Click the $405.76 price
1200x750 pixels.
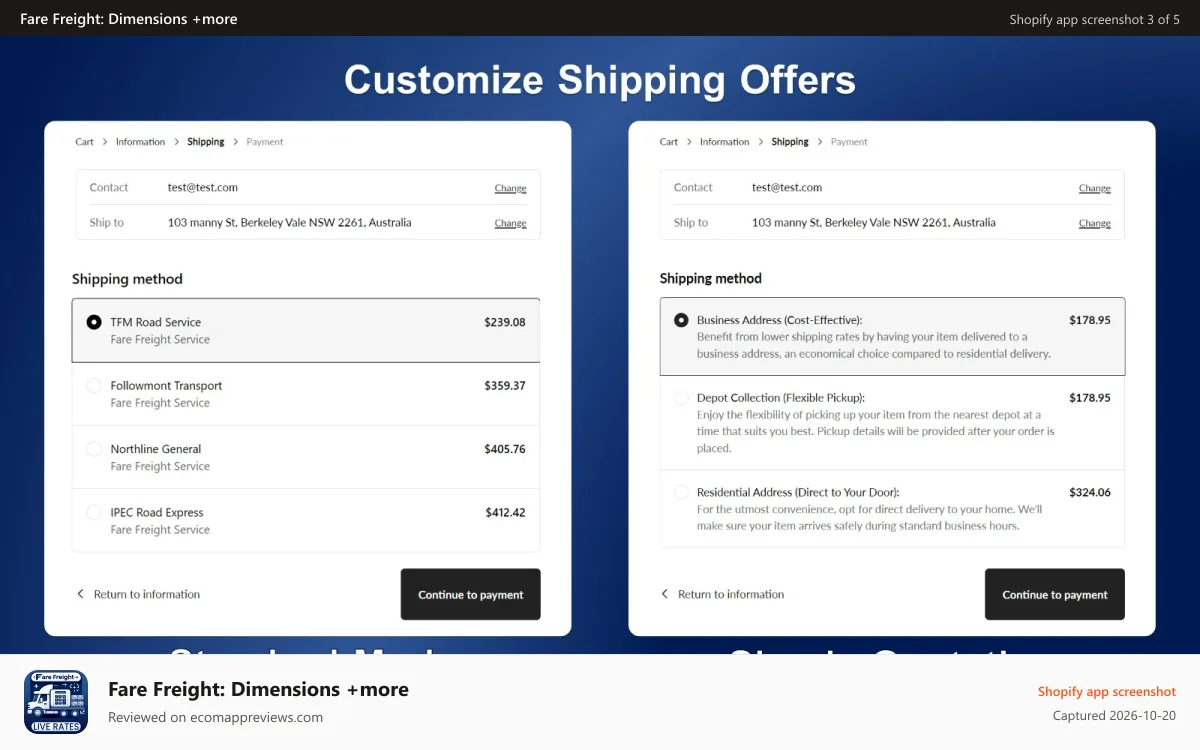(505, 449)
